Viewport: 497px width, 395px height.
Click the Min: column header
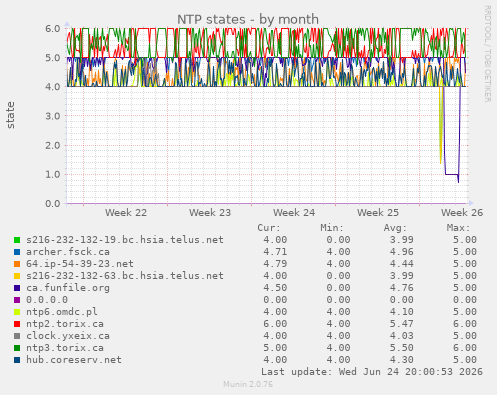click(x=332, y=228)
